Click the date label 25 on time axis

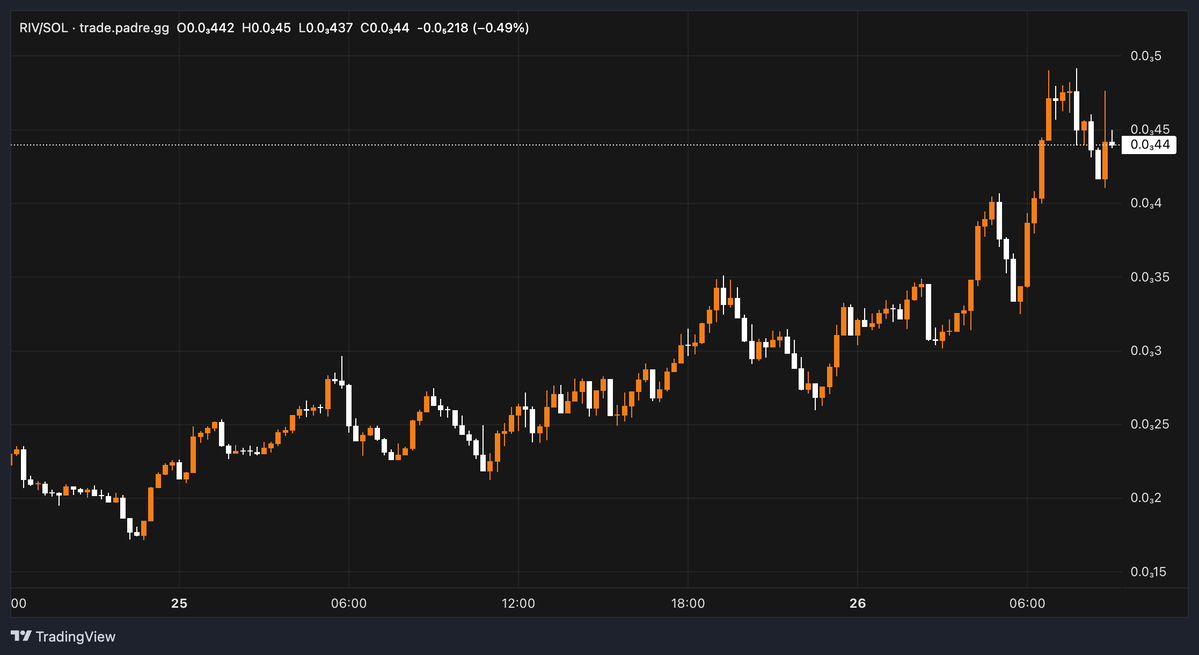[179, 604]
